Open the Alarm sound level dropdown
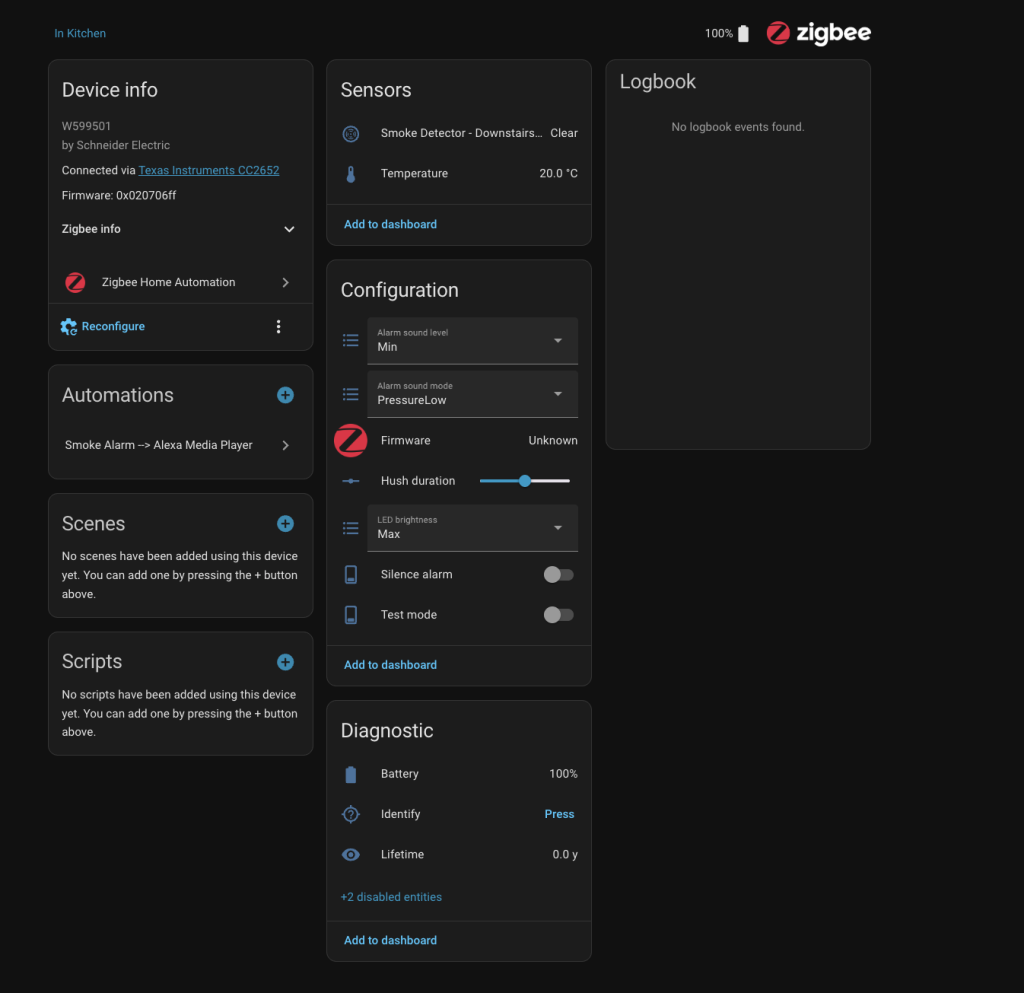This screenshot has height=993, width=1024. pos(472,341)
